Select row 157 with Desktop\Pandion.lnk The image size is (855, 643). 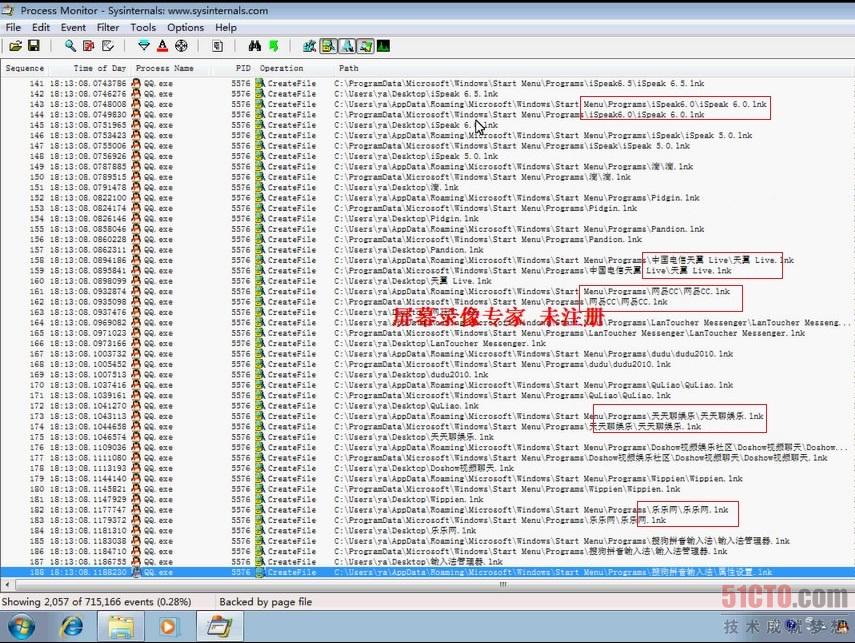point(426,249)
